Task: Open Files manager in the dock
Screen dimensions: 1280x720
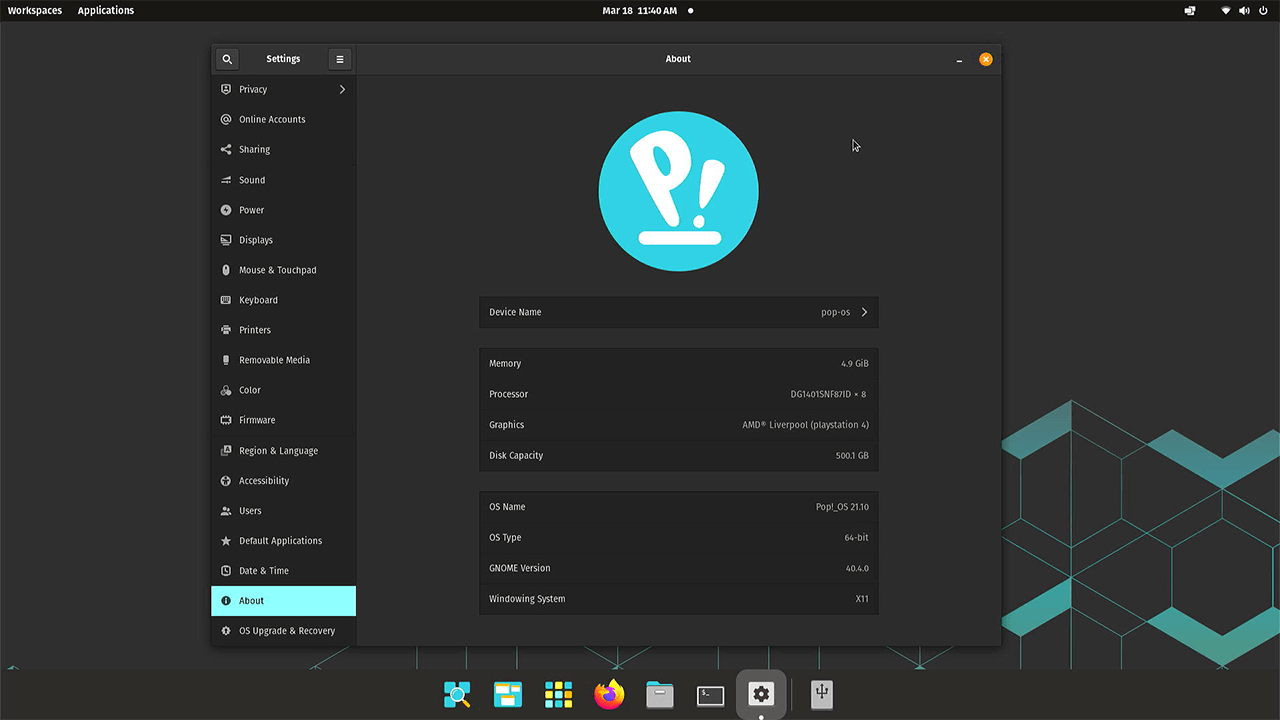Action: [x=660, y=695]
